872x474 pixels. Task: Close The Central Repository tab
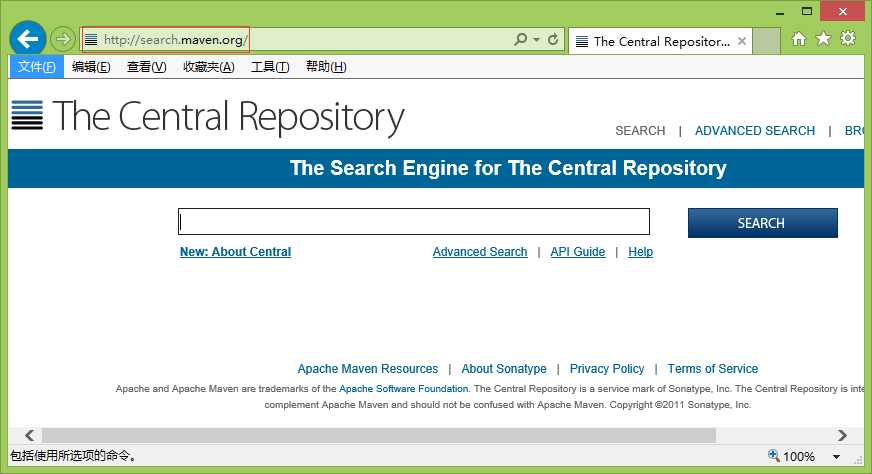click(x=742, y=41)
